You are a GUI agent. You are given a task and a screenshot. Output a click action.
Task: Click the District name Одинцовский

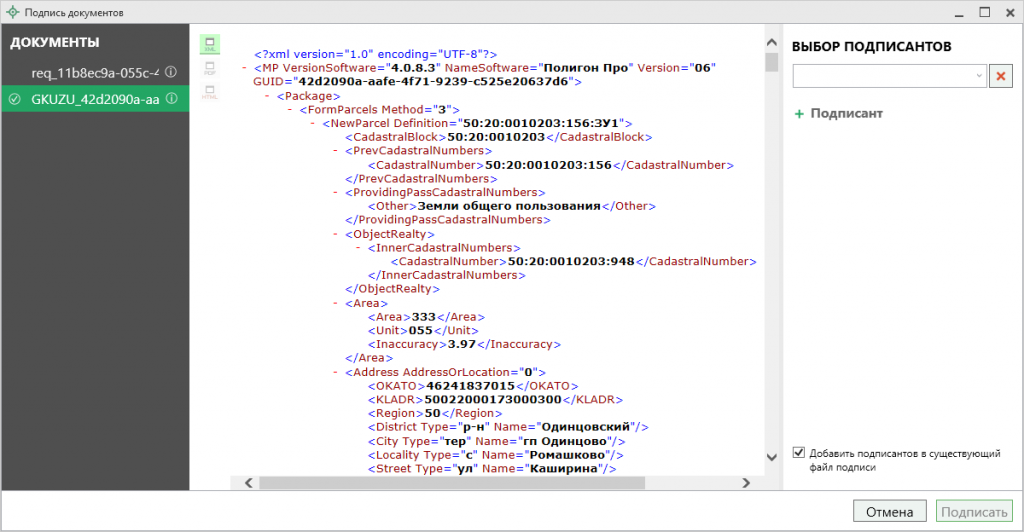coord(587,428)
